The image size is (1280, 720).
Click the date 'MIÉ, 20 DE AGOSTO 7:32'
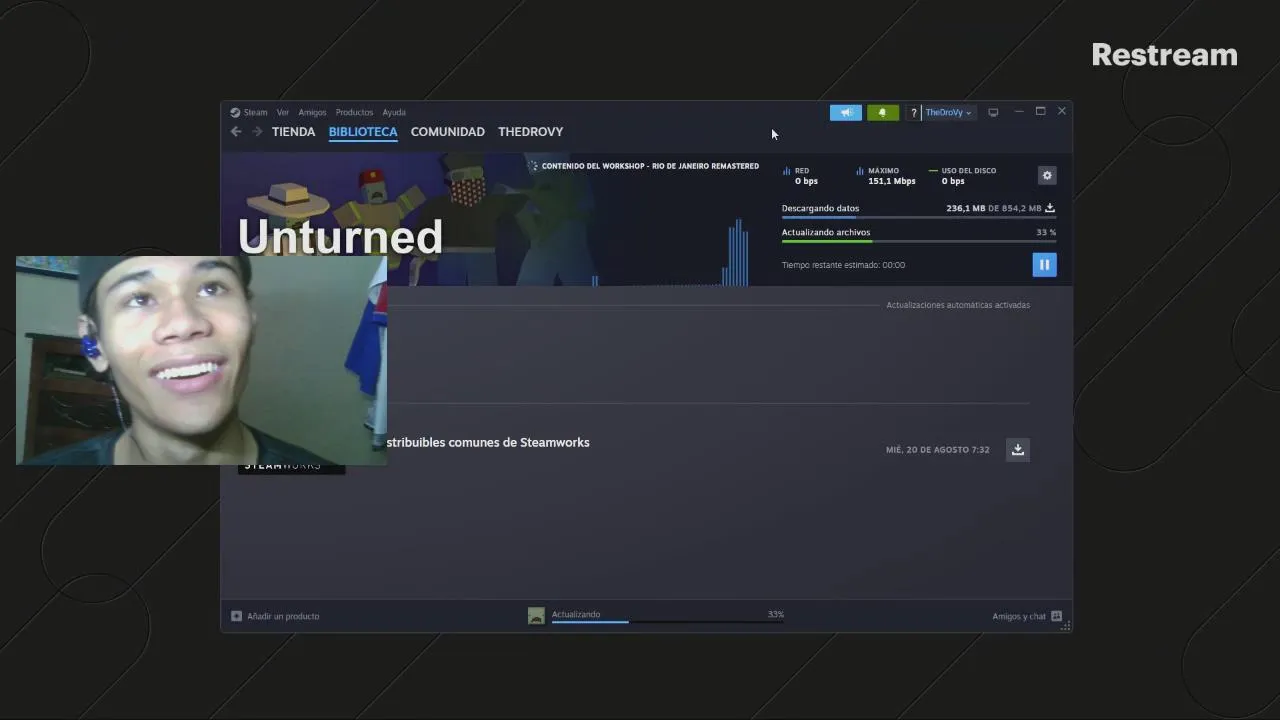coord(938,450)
